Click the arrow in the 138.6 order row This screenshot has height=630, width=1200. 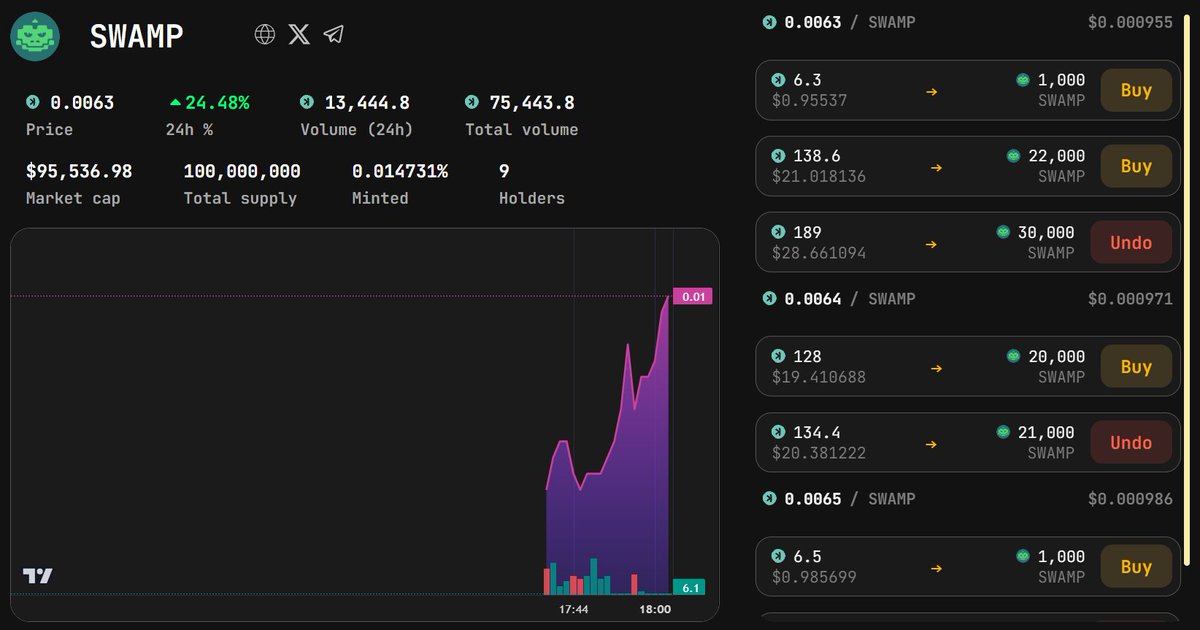click(x=936, y=167)
